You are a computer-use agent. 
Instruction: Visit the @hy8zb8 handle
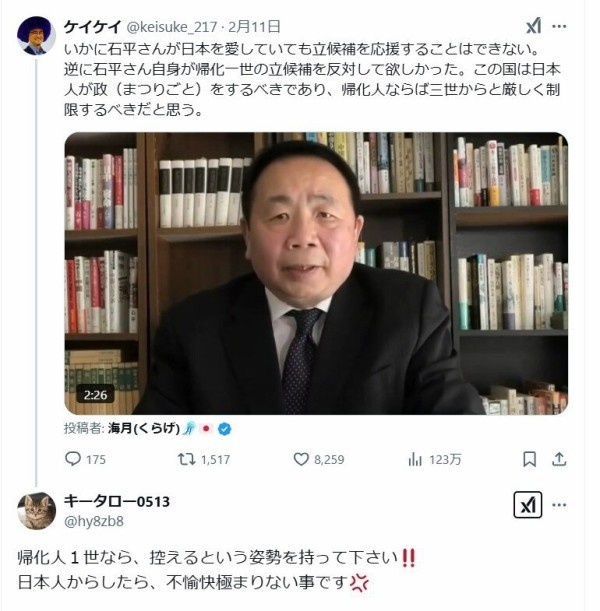tap(94, 521)
